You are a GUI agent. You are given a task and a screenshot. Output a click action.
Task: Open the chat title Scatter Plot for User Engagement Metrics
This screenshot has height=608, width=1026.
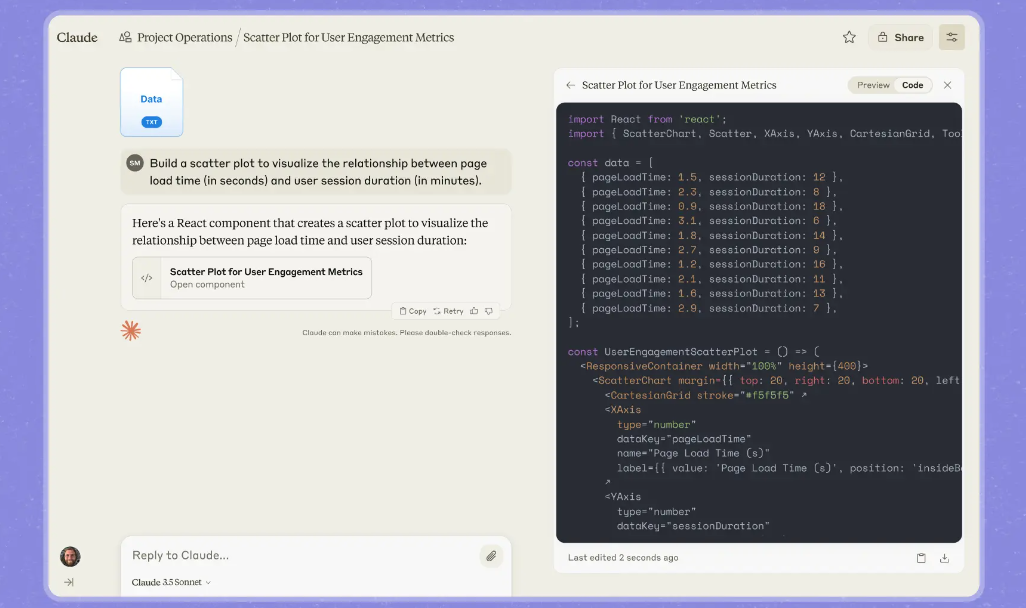[x=348, y=37]
